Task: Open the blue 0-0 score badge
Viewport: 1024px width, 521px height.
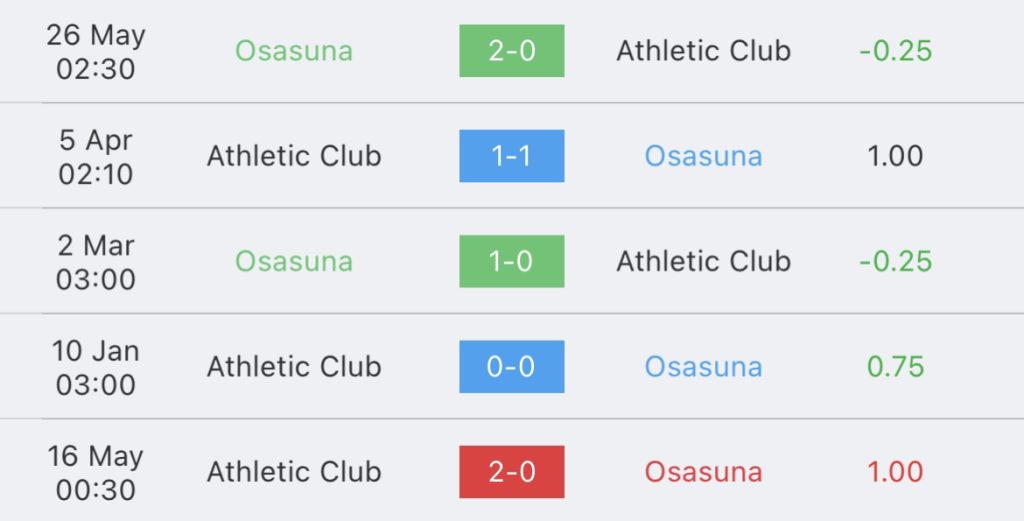Action: coord(511,366)
